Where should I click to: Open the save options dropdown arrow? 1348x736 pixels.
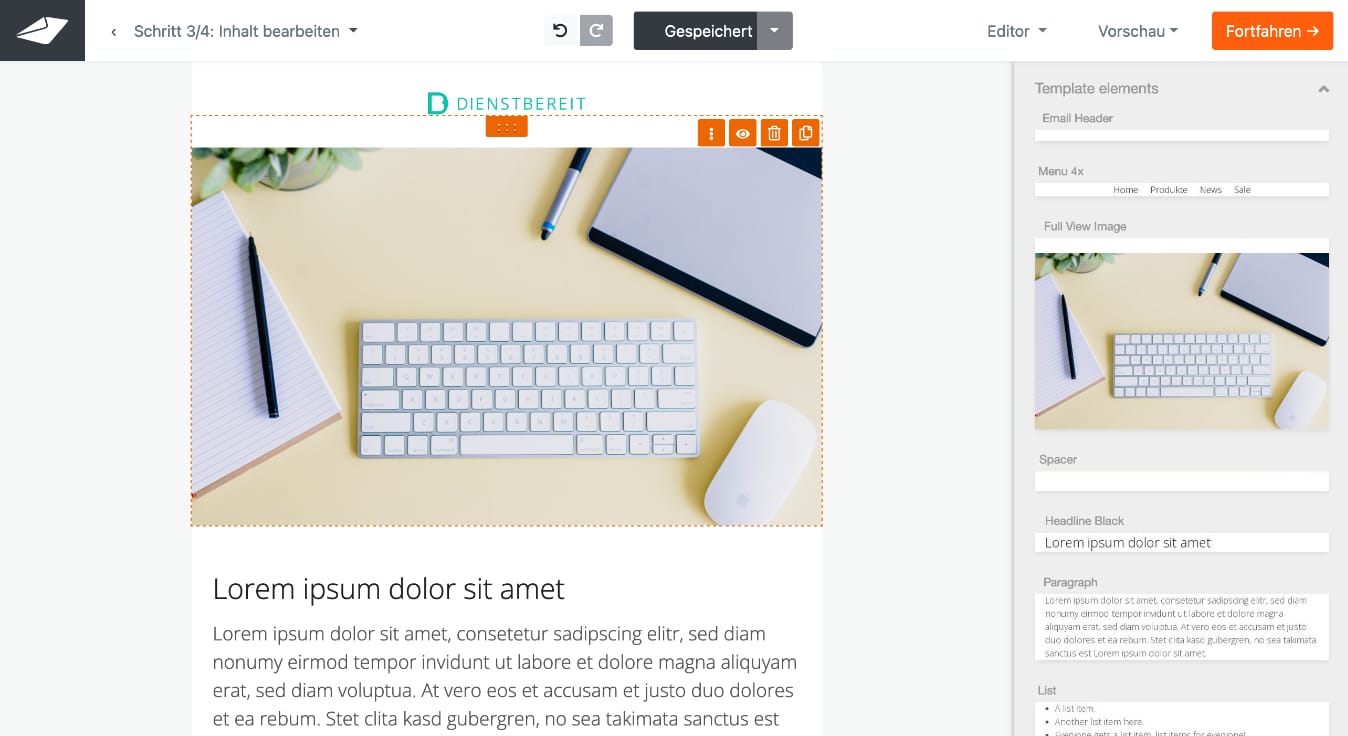coord(775,31)
